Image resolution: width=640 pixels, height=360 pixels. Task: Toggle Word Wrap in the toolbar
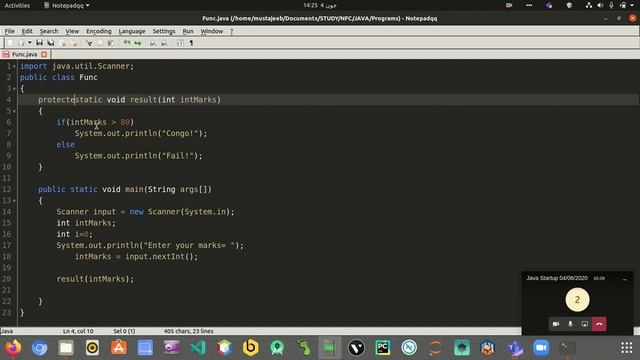tap(180, 43)
